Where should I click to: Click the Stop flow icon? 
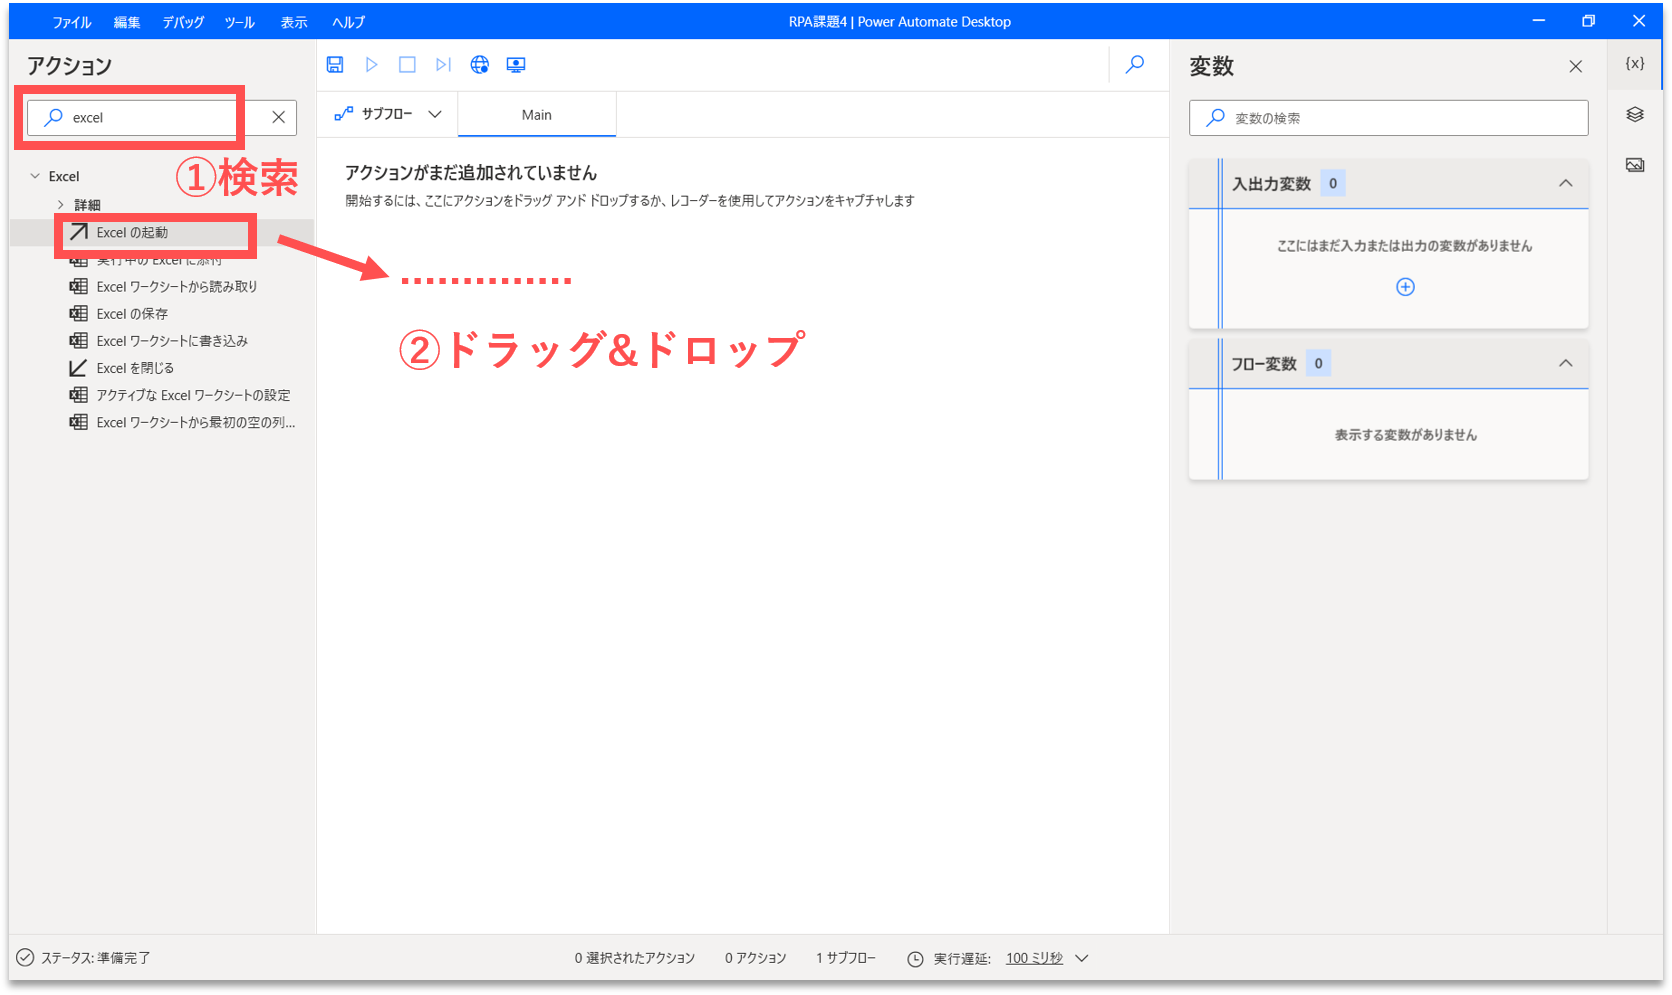[x=407, y=65]
